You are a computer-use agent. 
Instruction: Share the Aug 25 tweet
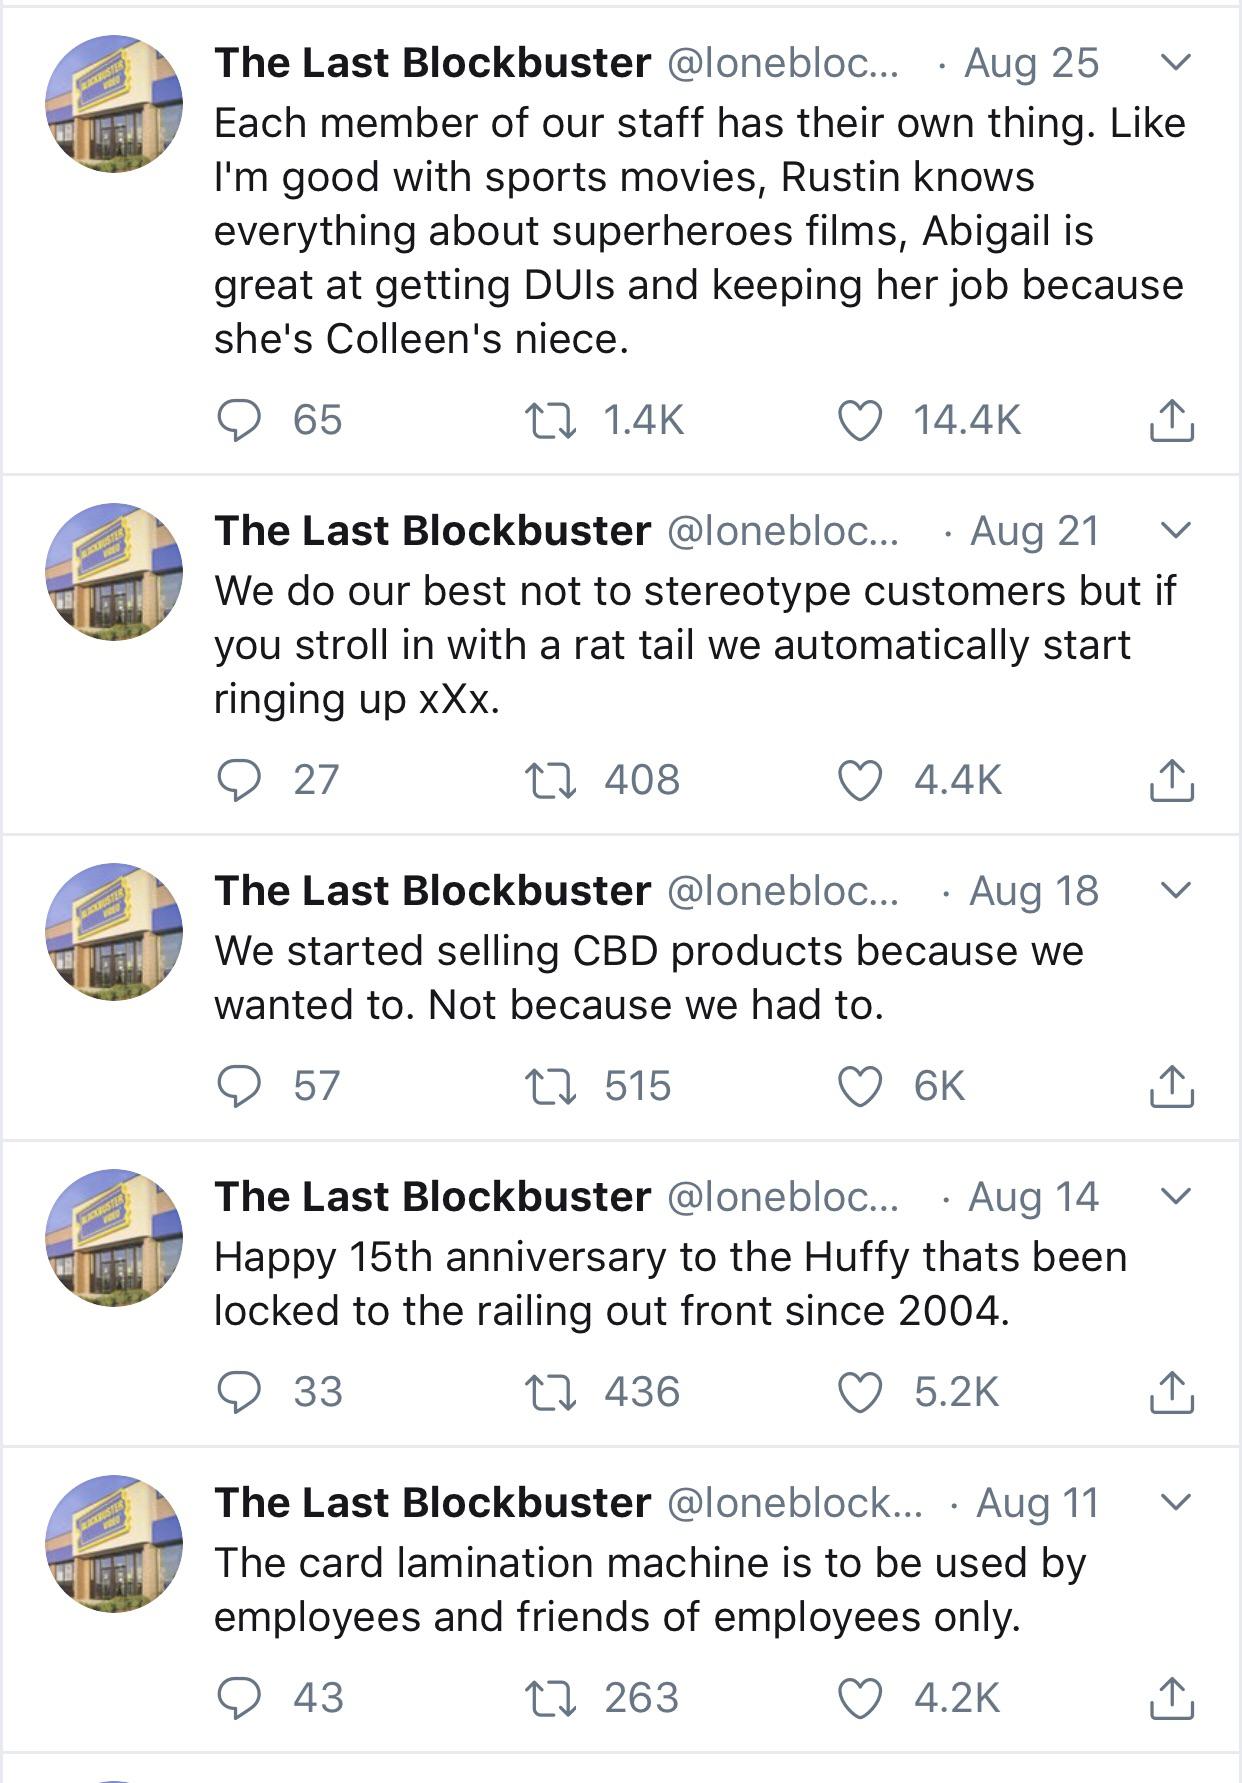click(1171, 420)
